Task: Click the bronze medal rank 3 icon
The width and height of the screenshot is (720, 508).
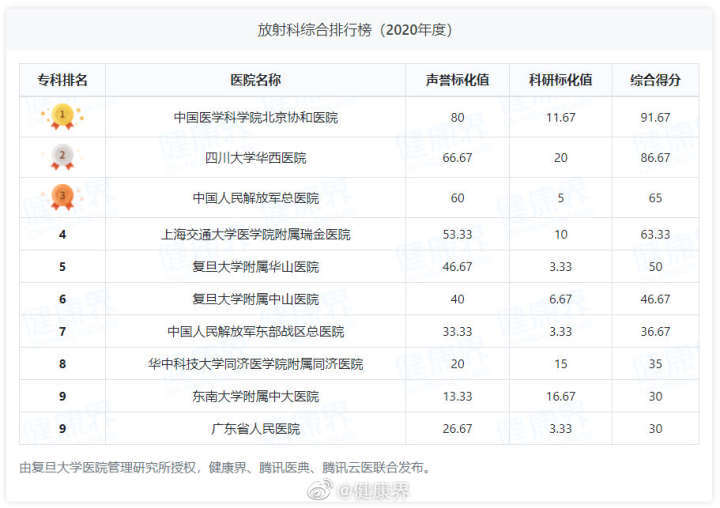Action: tap(62, 198)
